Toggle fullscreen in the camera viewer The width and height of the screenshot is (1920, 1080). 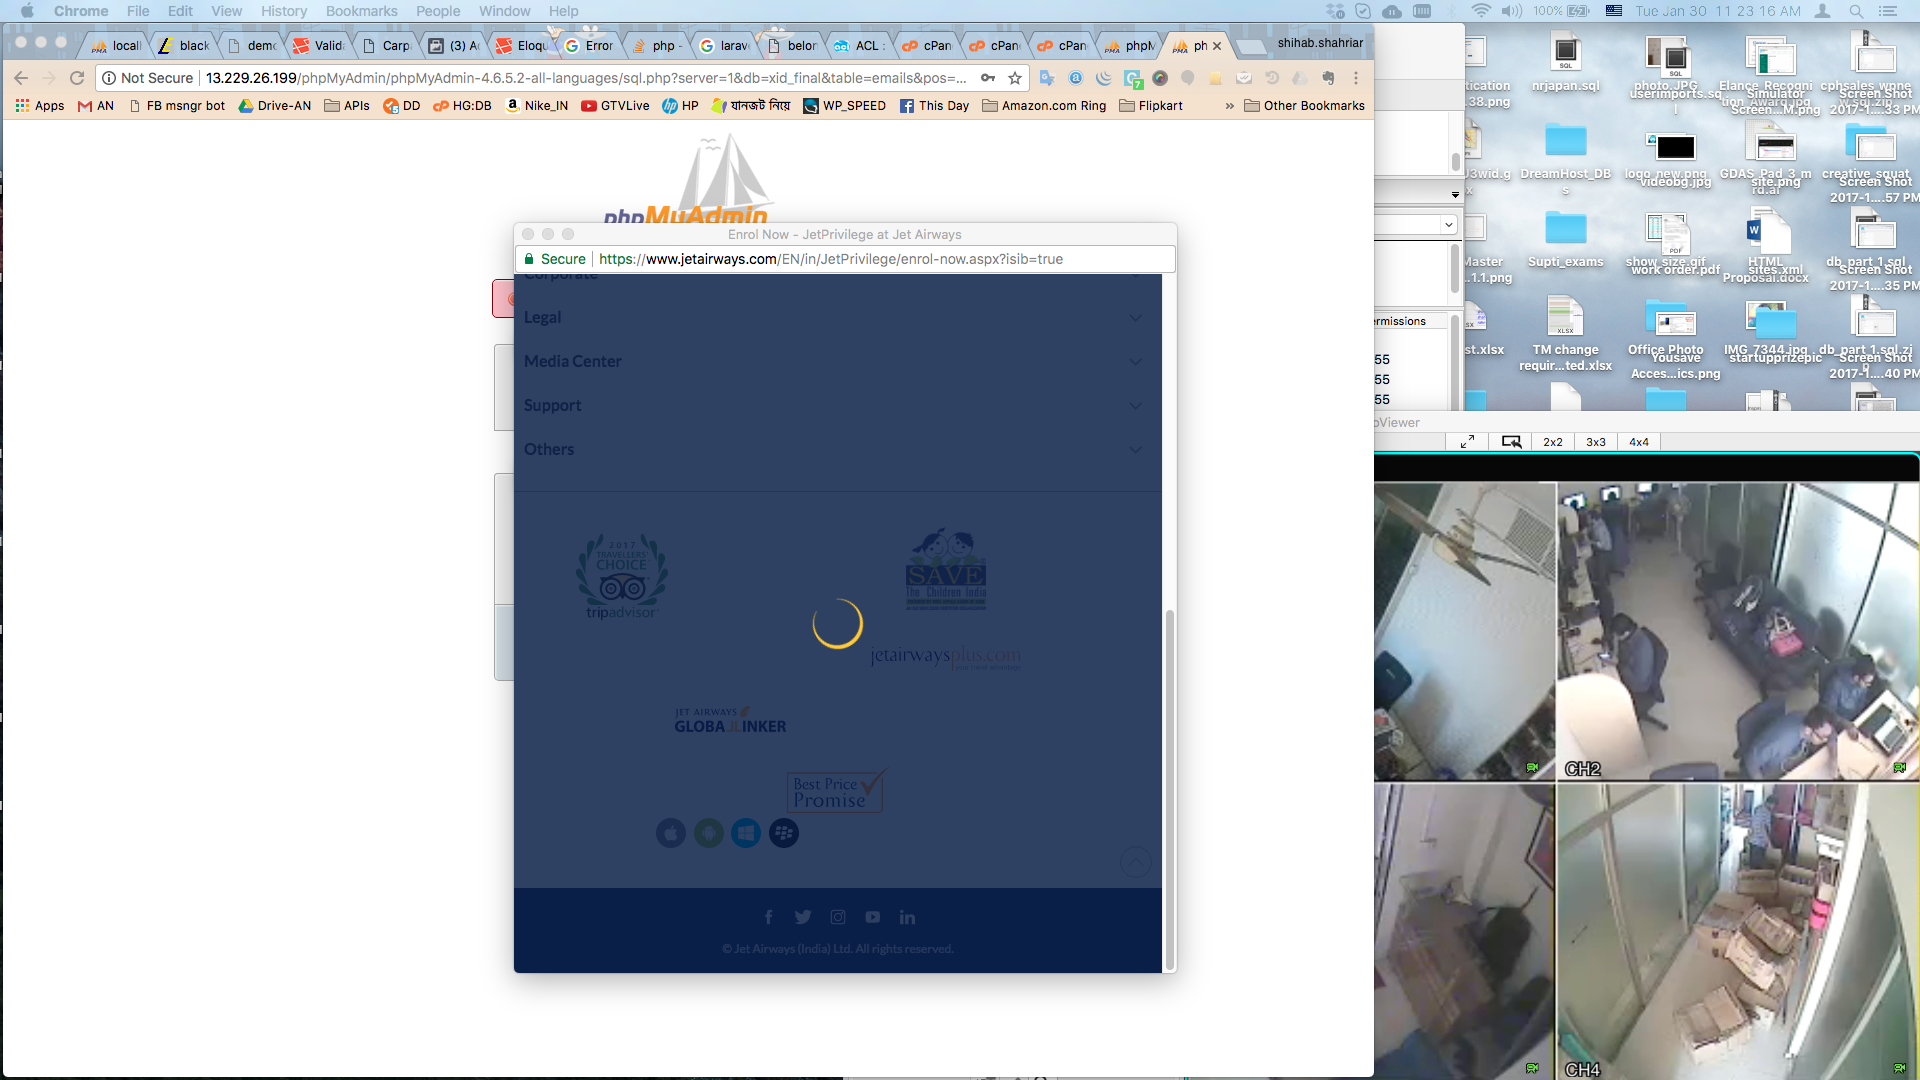tap(1467, 442)
